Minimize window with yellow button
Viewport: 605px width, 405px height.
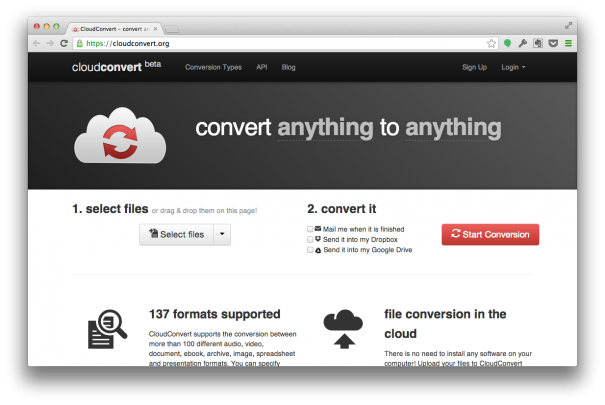46,26
